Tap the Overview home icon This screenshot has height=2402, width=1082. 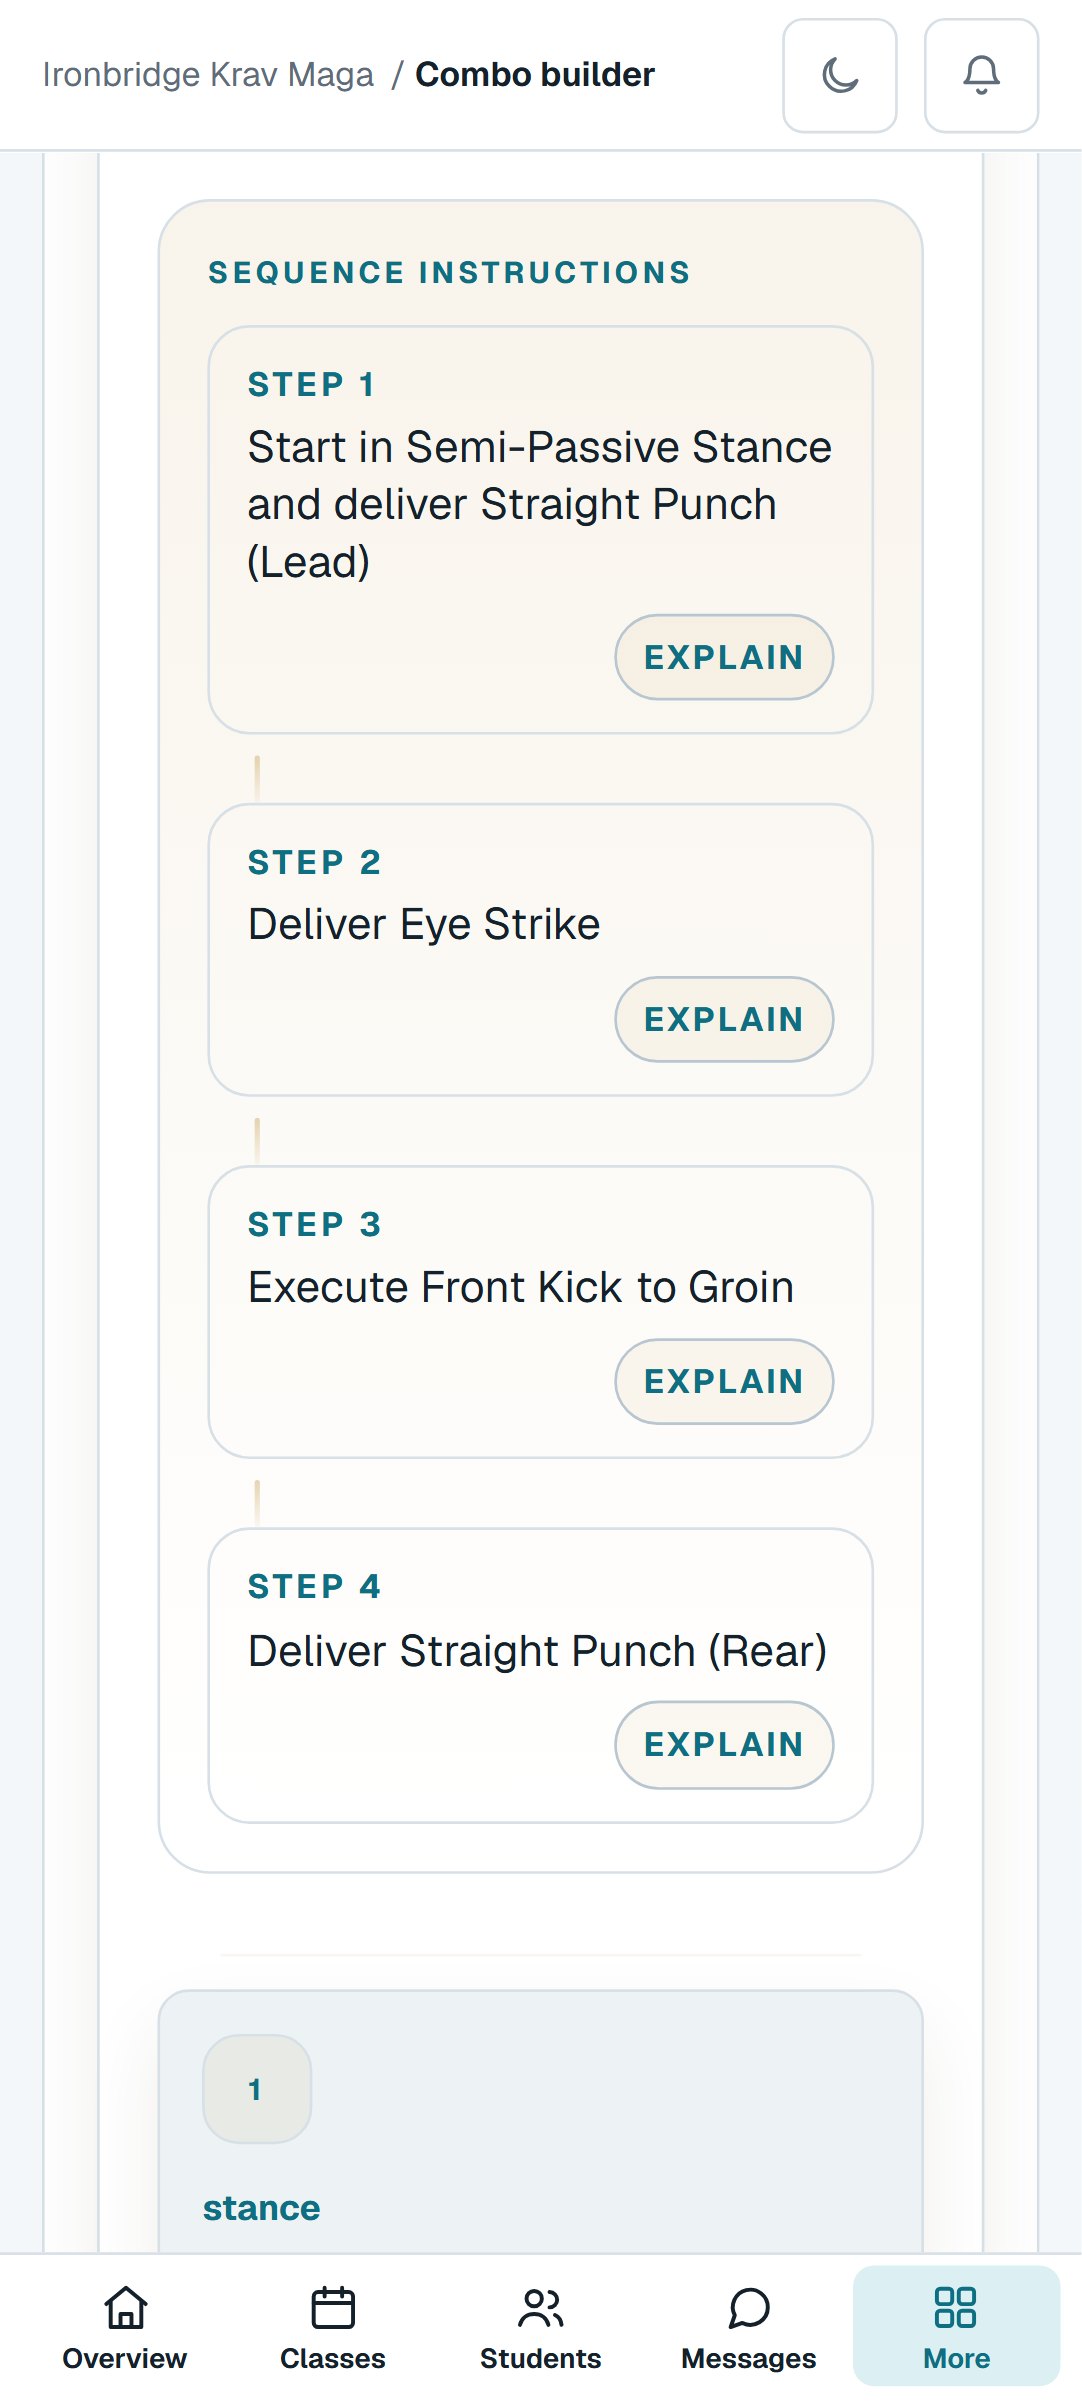click(x=125, y=2307)
